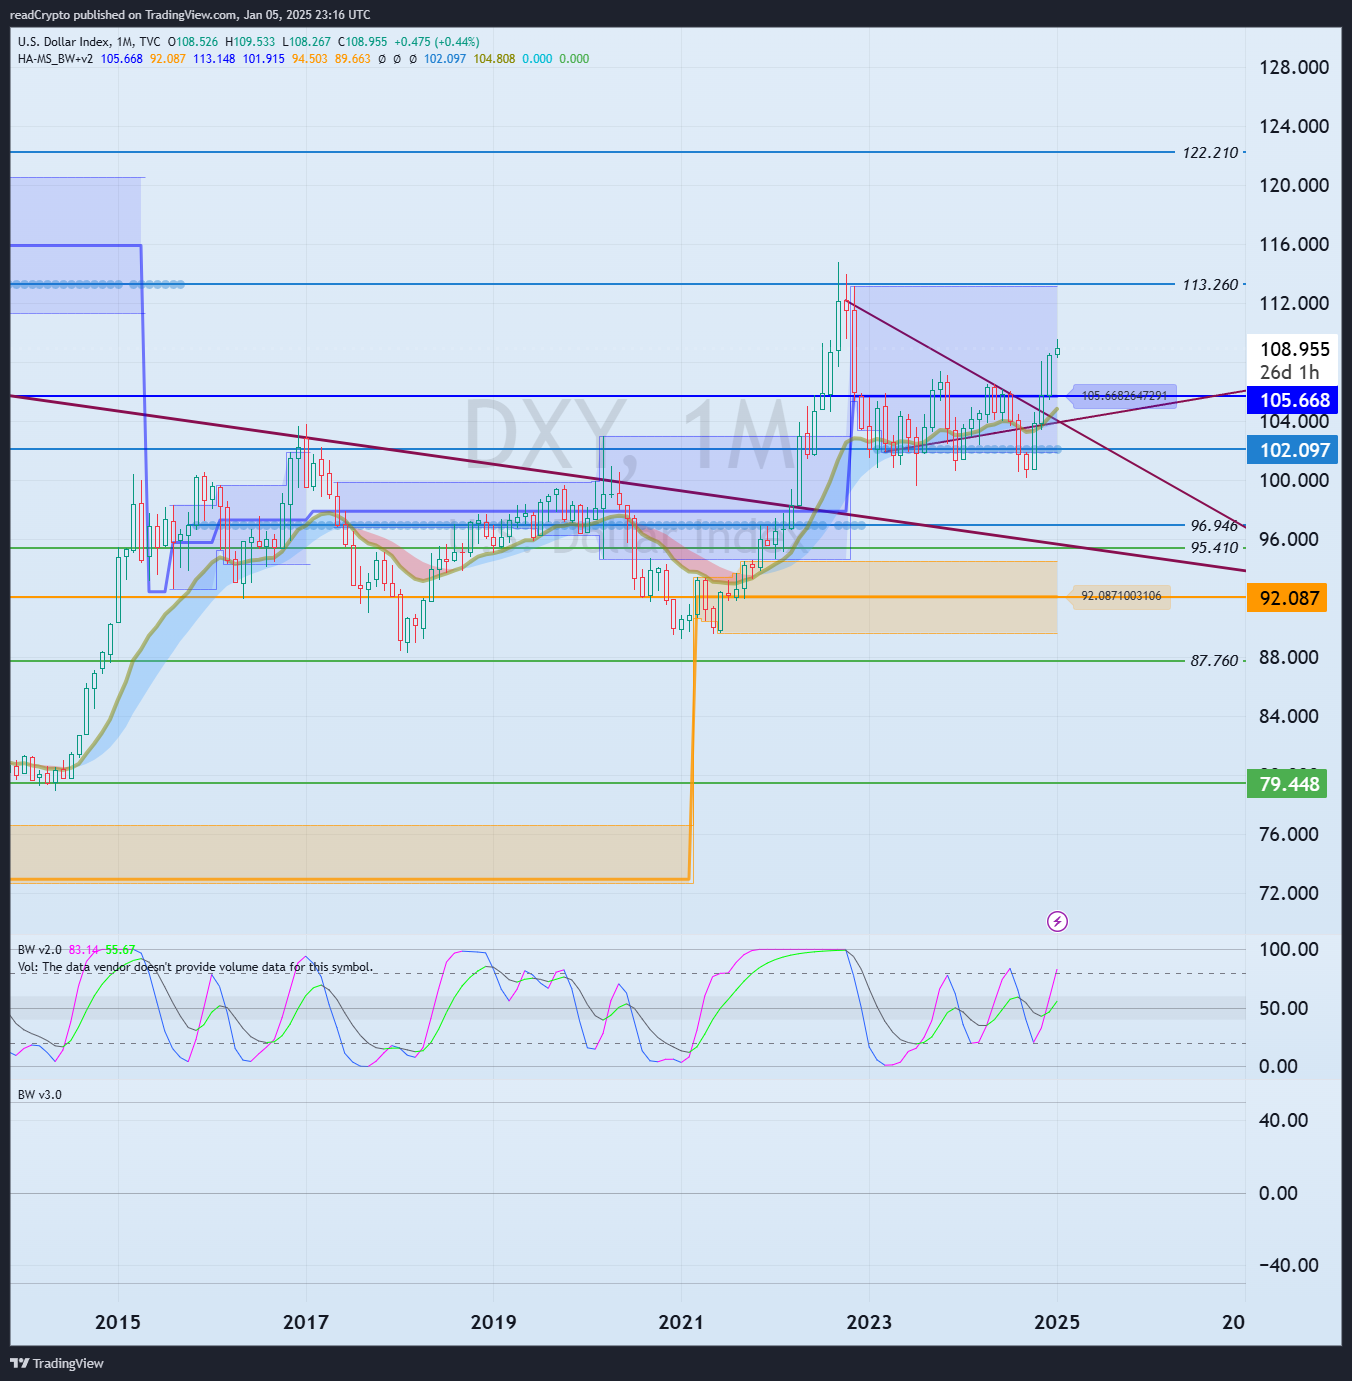Click the green 79.448 axis price tag
The image size is (1352, 1381).
pos(1288,784)
